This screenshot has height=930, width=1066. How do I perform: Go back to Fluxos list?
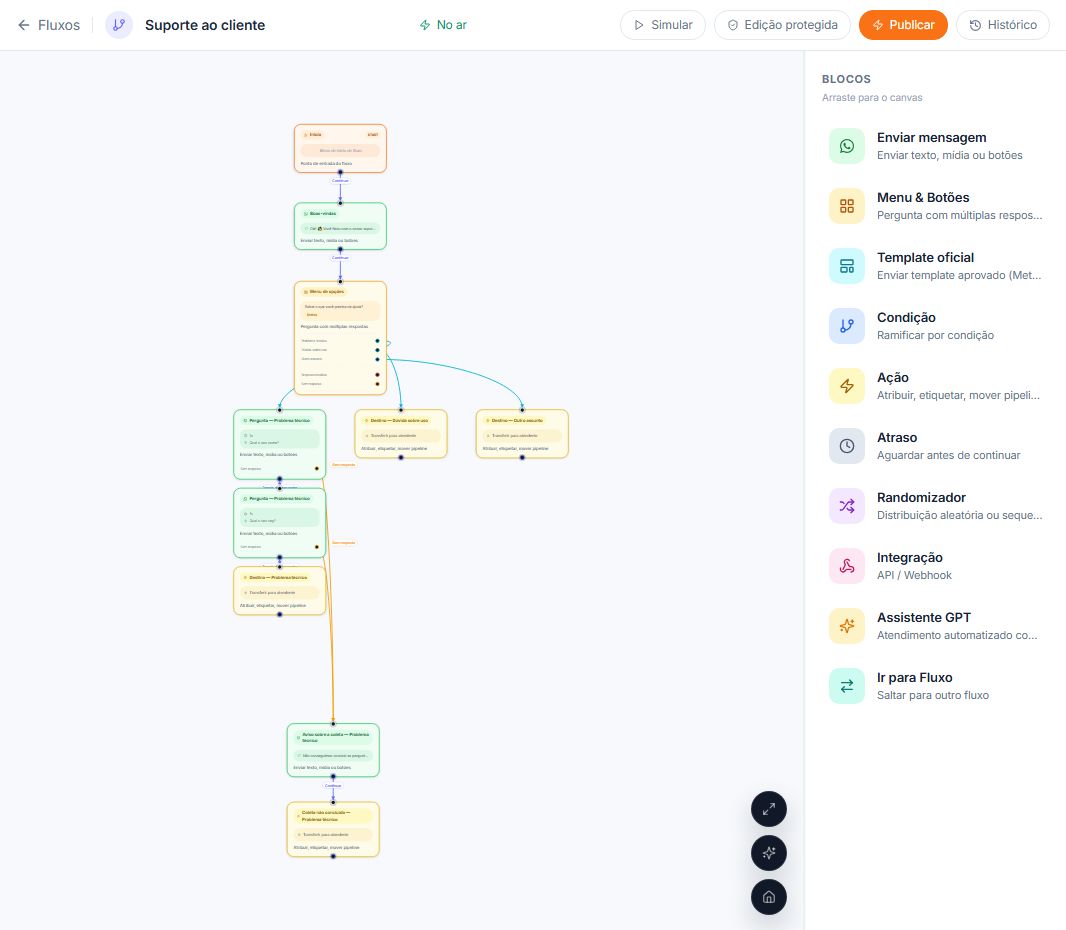[49, 25]
